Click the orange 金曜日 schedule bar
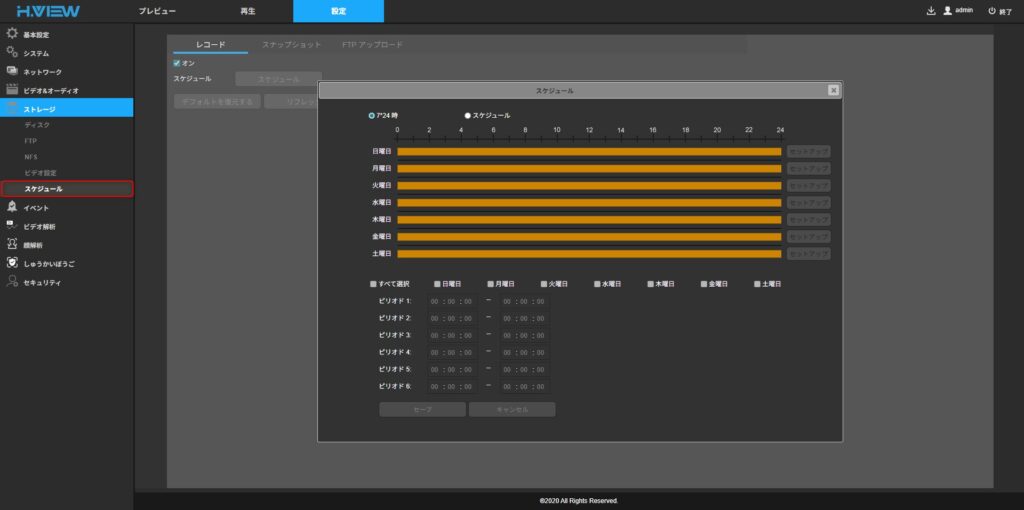The width and height of the screenshot is (1024, 510). click(588, 237)
